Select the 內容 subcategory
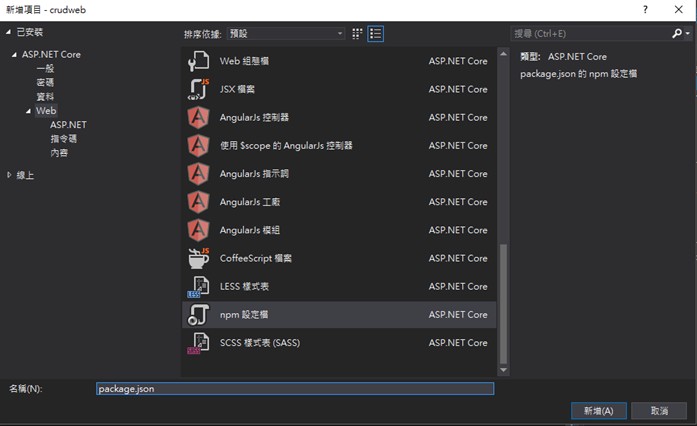Screen dimensions: 697x426 click(x=59, y=153)
